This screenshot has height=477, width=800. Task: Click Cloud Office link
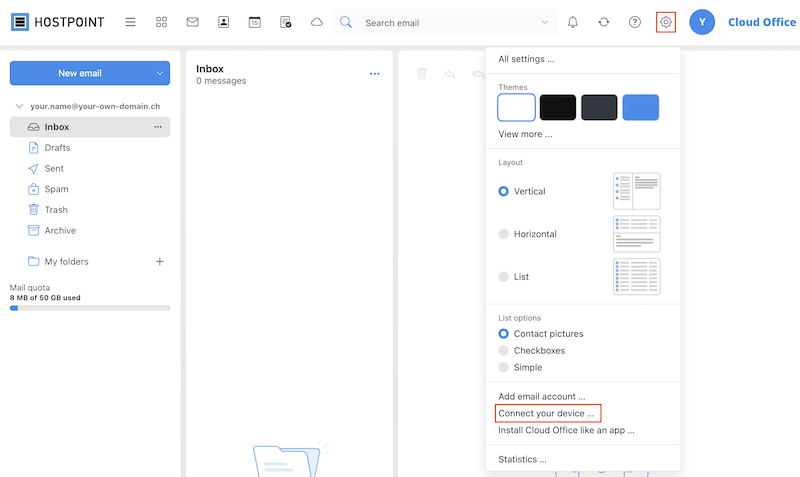coord(761,22)
